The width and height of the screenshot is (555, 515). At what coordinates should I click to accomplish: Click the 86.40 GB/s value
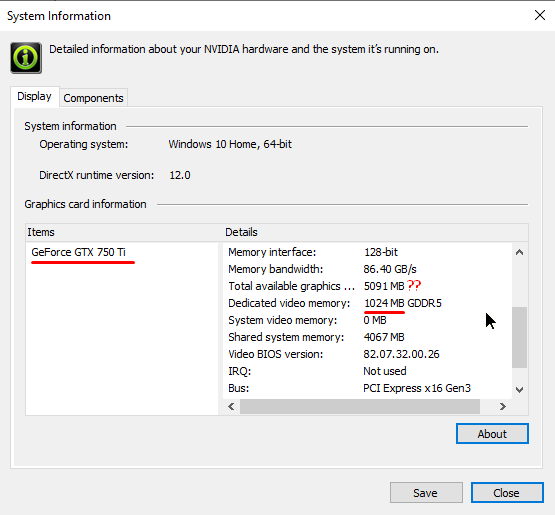[390, 269]
